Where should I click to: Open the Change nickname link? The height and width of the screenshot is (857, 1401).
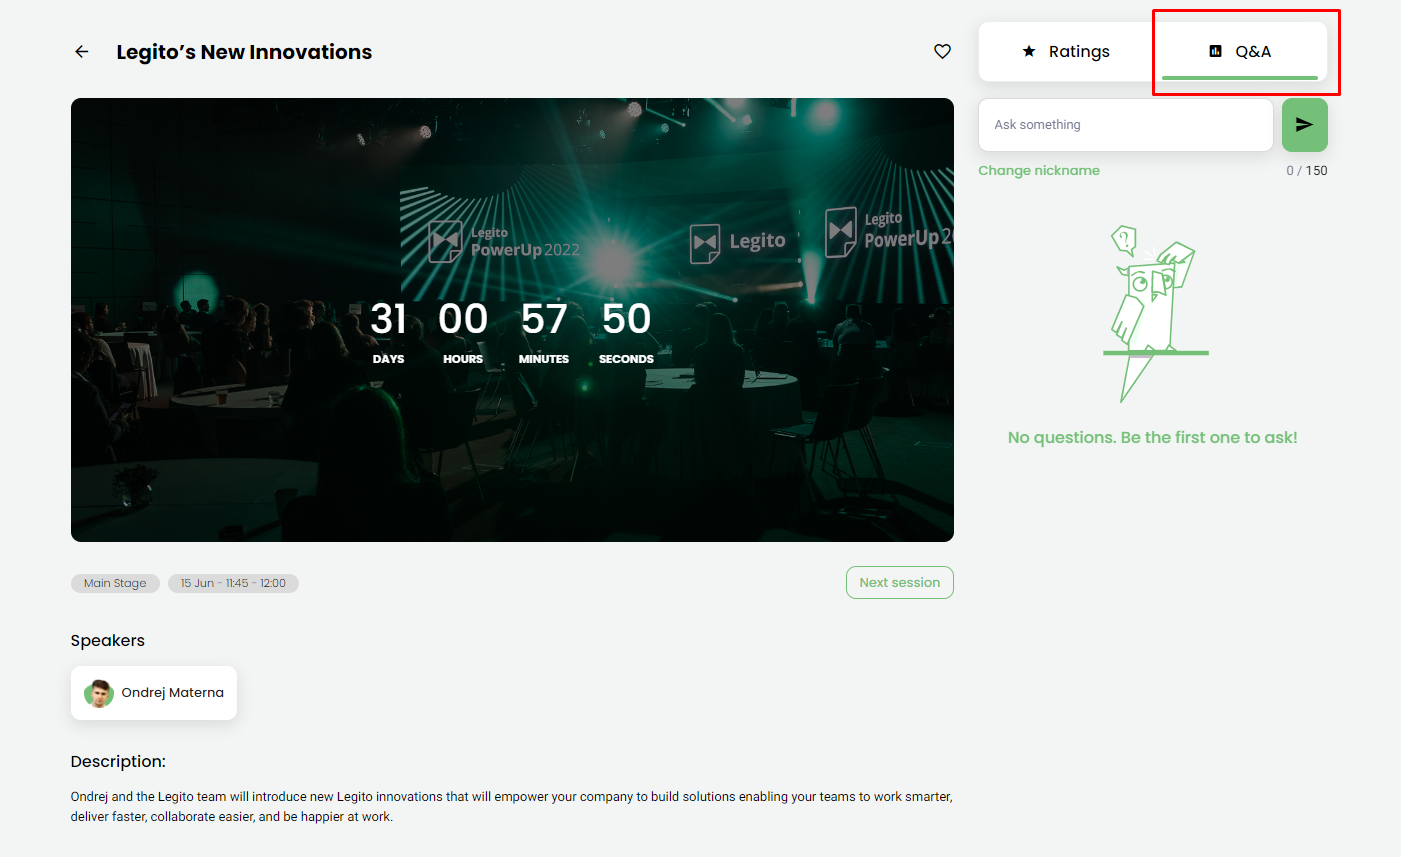[1038, 171]
